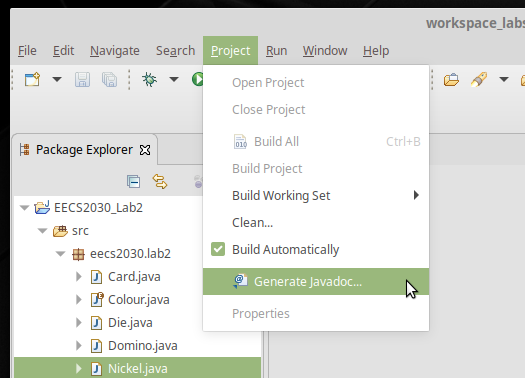Click the Card.java file icon
The image size is (525, 378).
pyautogui.click(x=96, y=277)
